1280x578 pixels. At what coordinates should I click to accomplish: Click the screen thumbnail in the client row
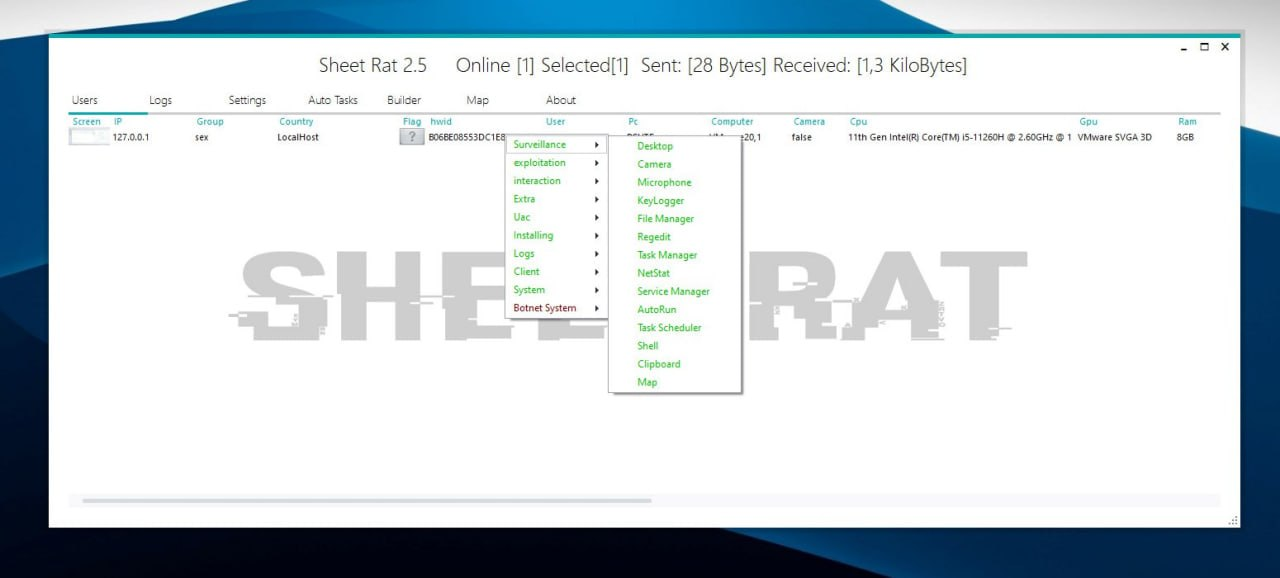[x=89, y=137]
